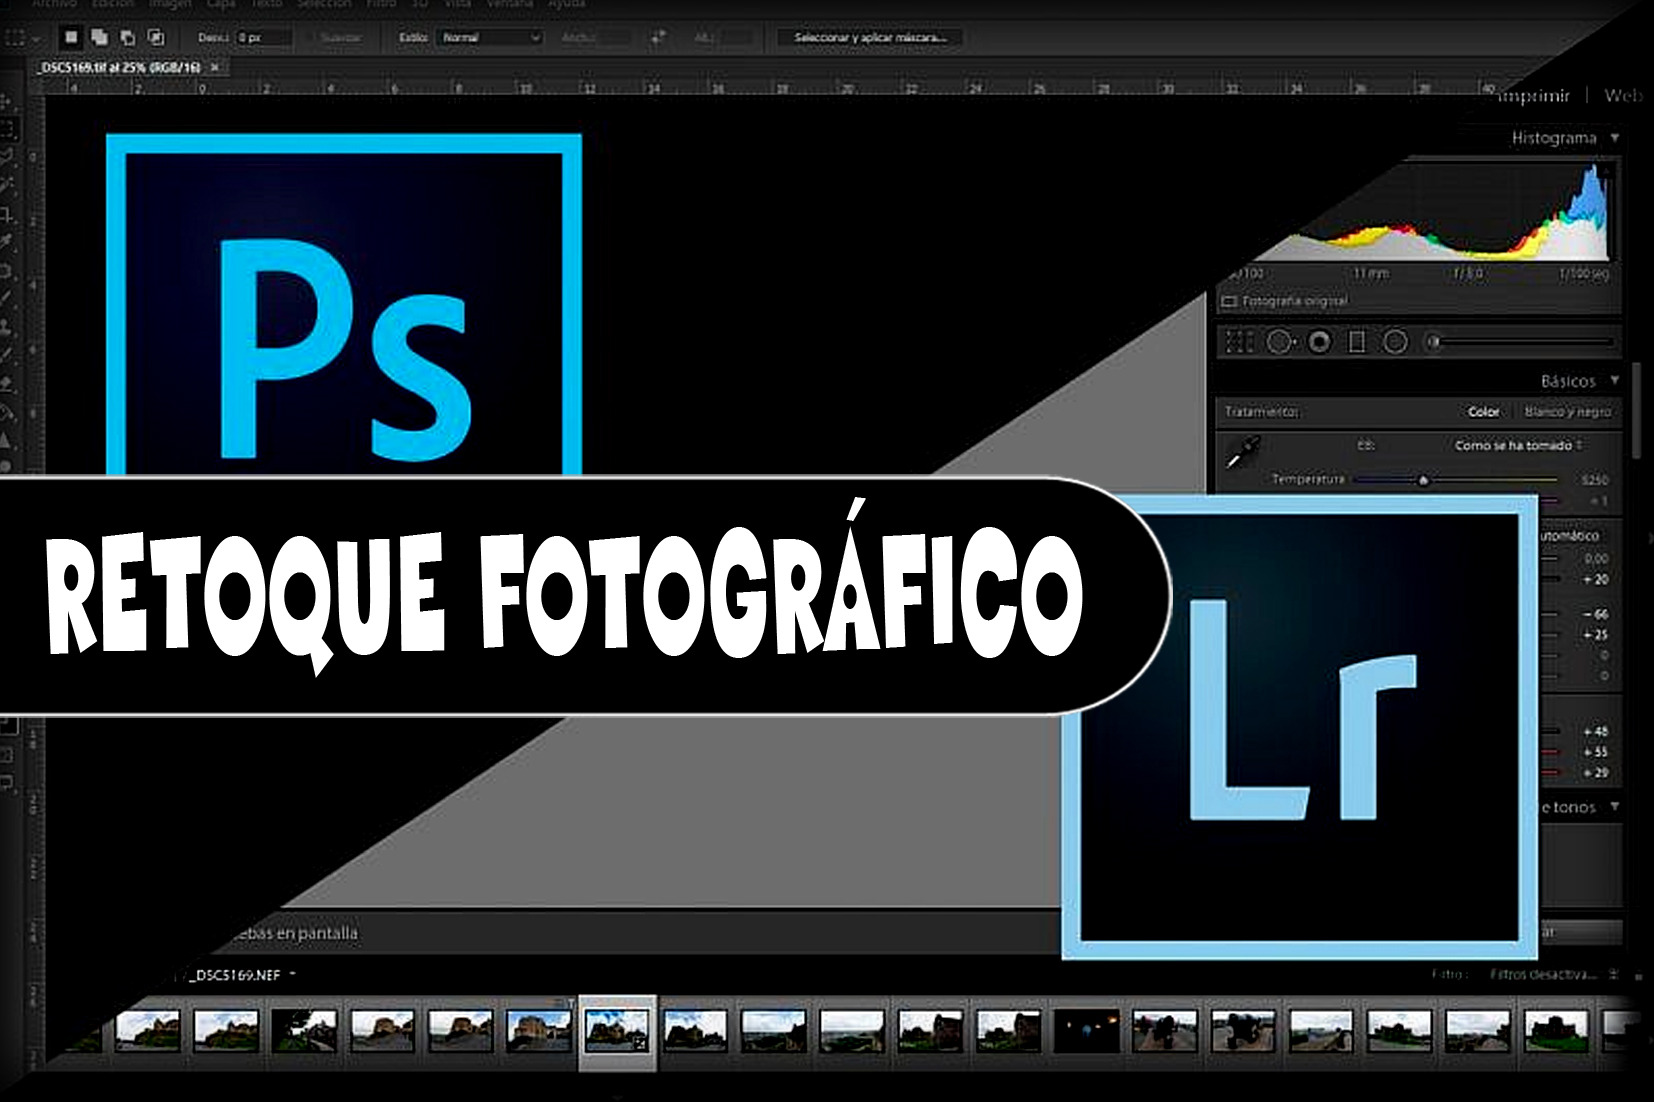Viewport: 1654px width, 1102px height.
Task: Close the _DSC5169.tif document tab
Action: tap(214, 67)
